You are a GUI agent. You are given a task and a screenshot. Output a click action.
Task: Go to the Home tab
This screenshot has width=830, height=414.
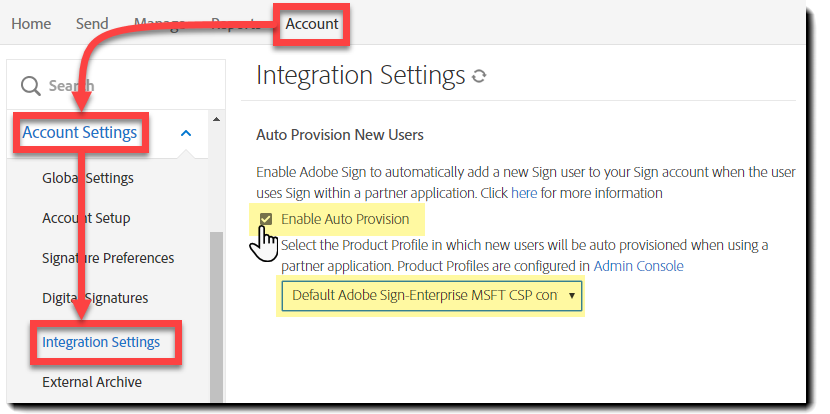click(x=31, y=24)
